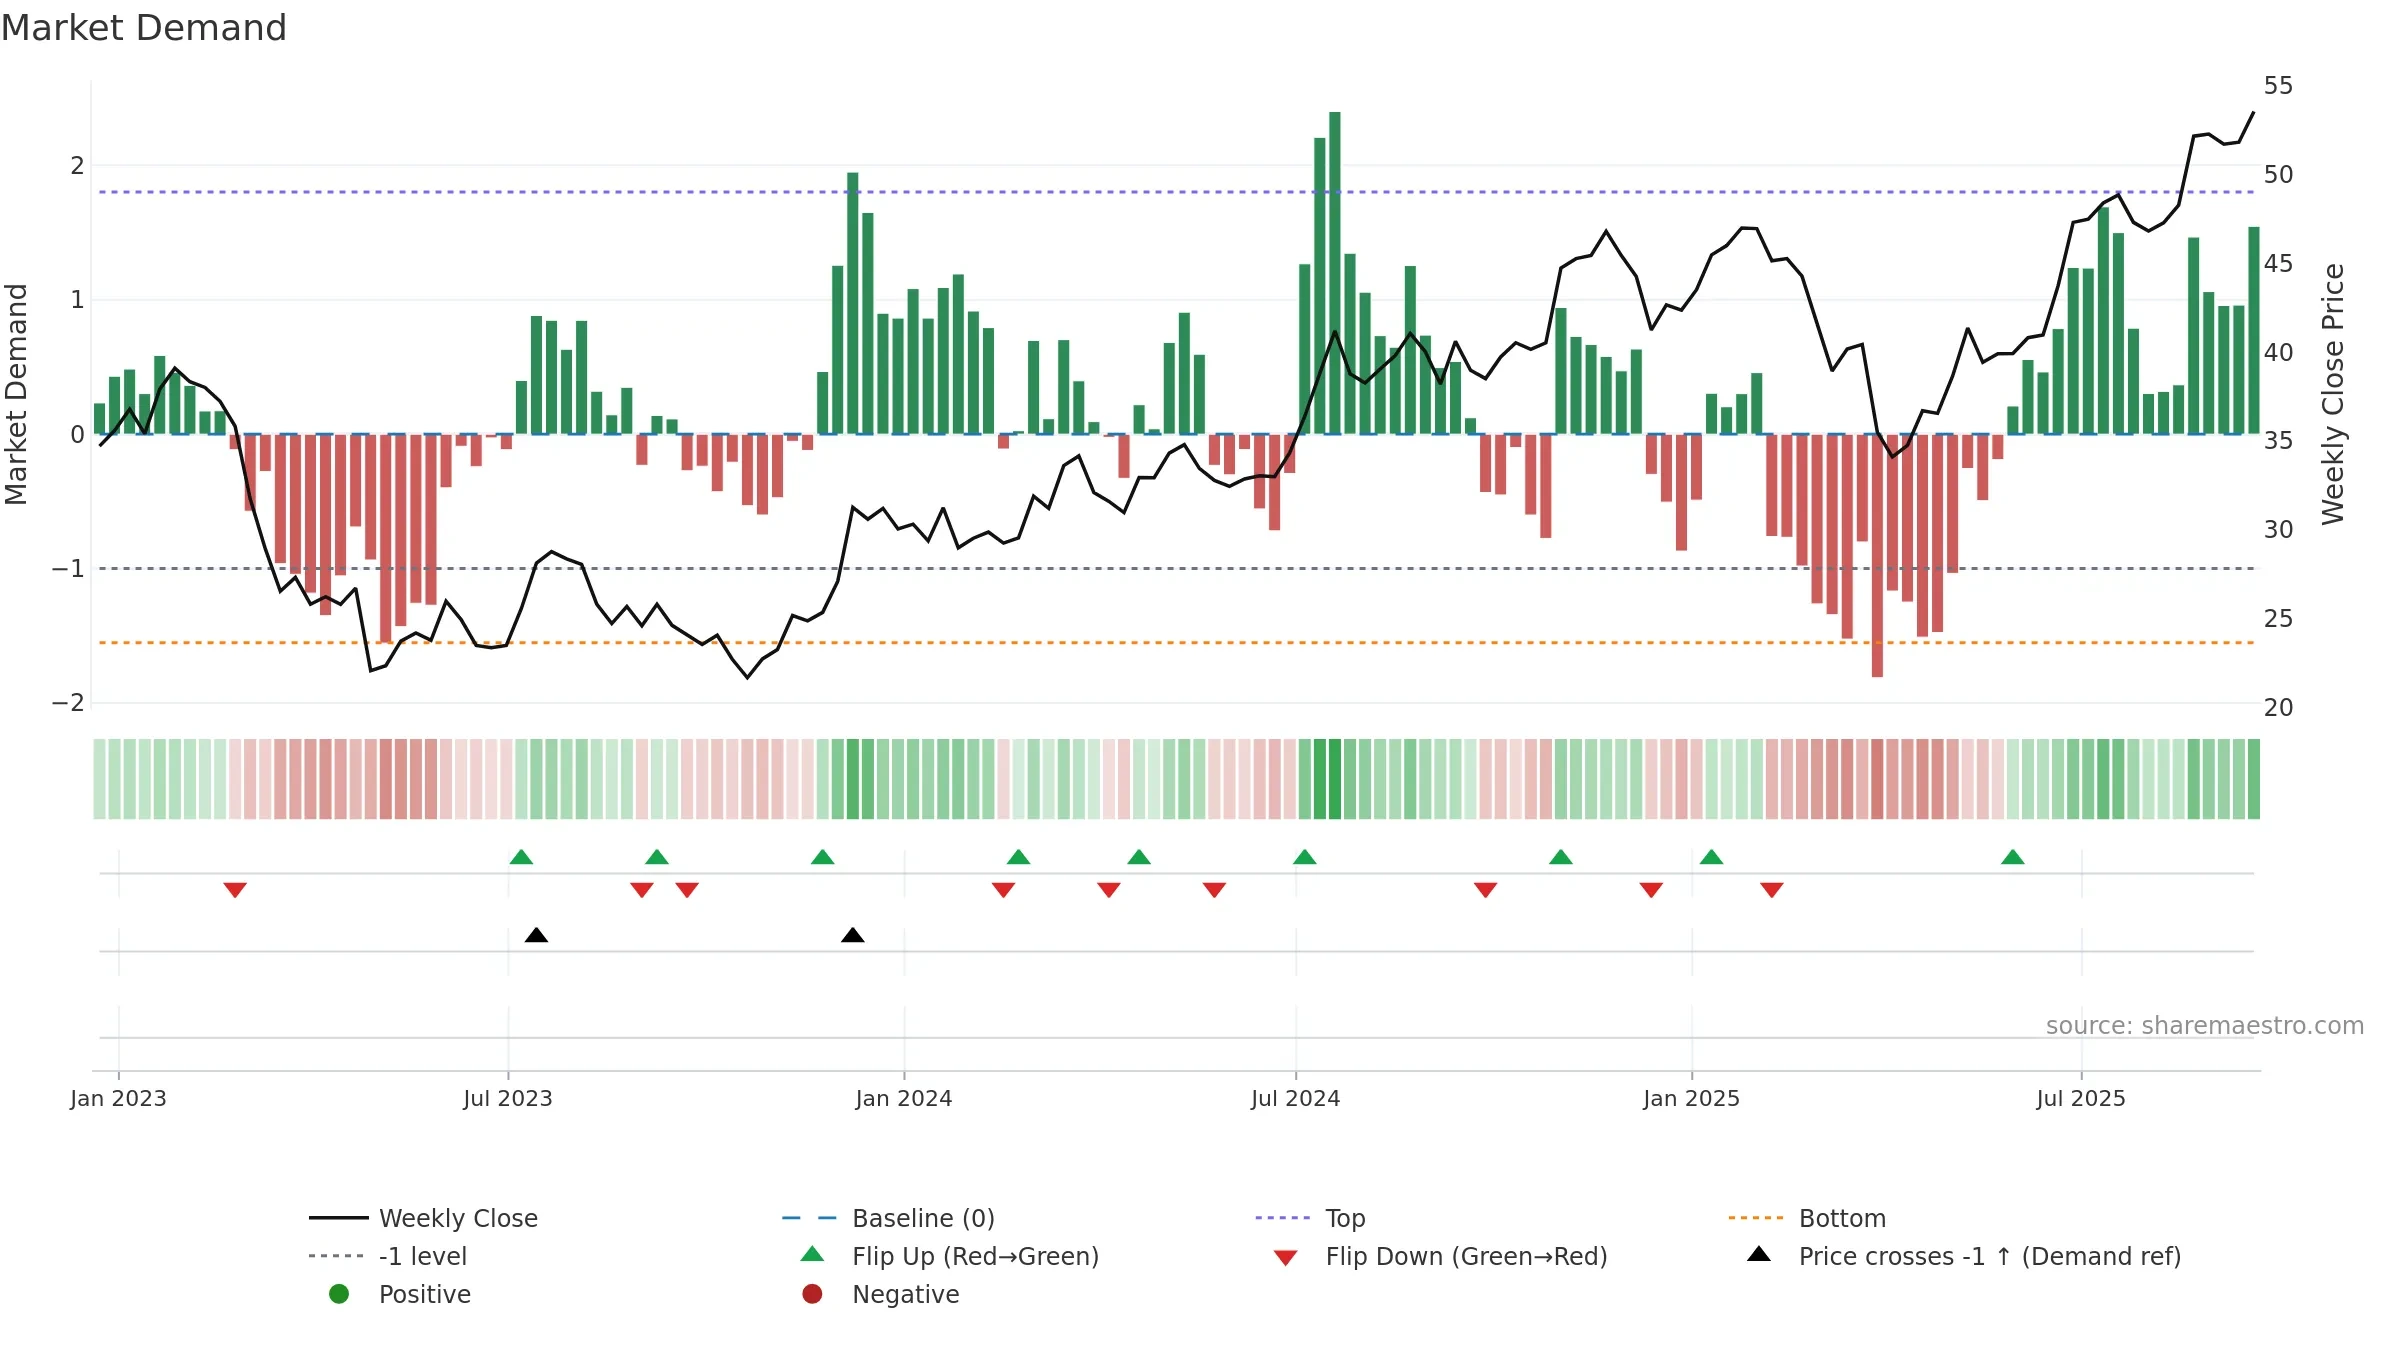
Task: Click the first red flip-down marker in early 2023
Action: click(235, 890)
